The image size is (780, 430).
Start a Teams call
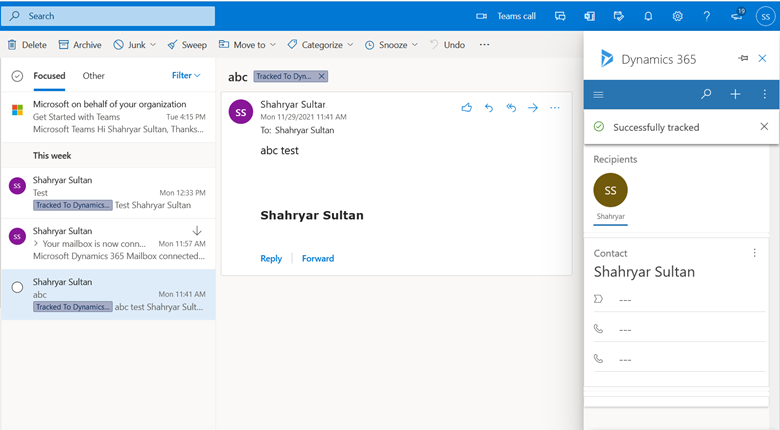pyautogui.click(x=506, y=16)
